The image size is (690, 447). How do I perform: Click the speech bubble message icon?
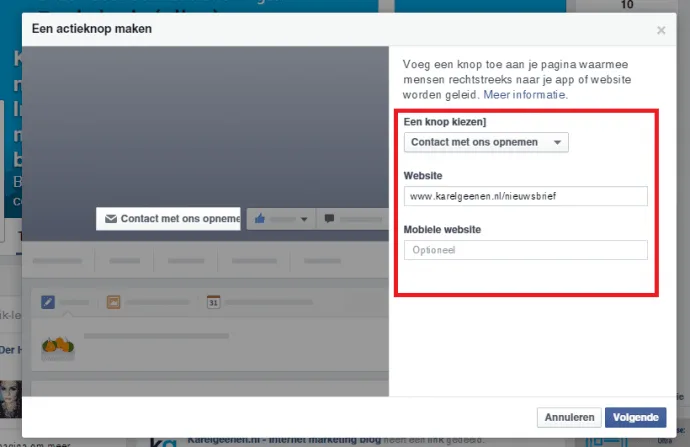[x=329, y=218]
